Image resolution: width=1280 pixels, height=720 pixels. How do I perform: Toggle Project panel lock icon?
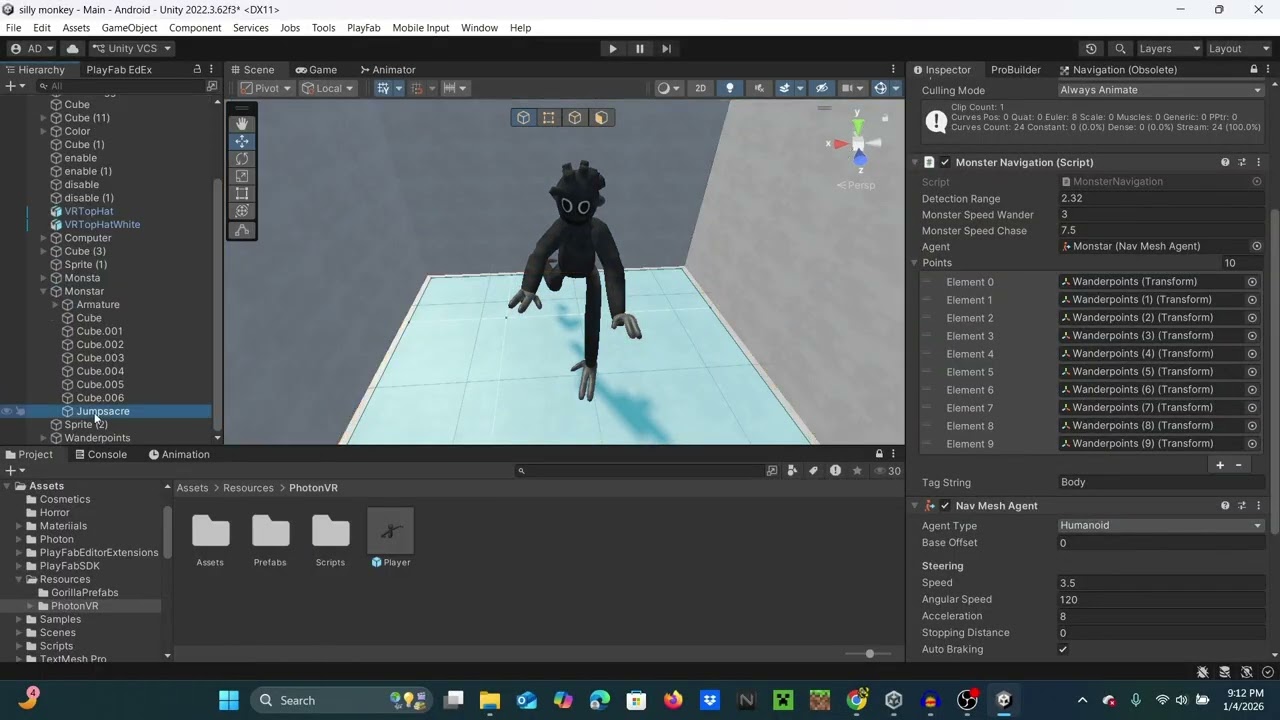879,454
